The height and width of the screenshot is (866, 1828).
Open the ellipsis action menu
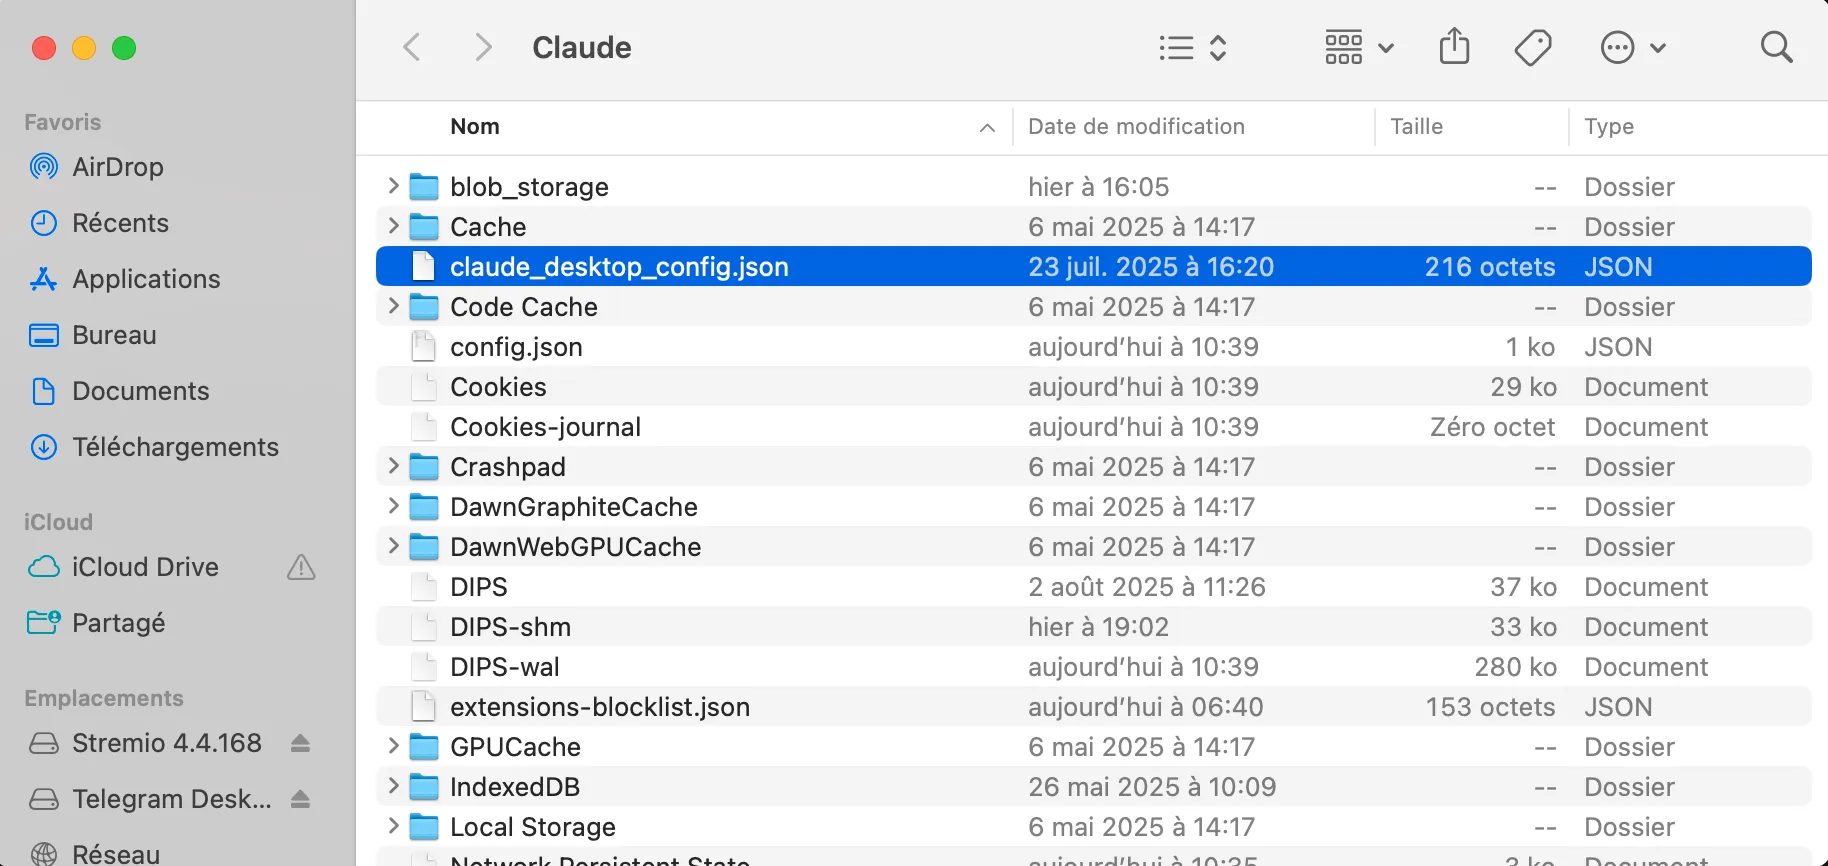pyautogui.click(x=1633, y=47)
